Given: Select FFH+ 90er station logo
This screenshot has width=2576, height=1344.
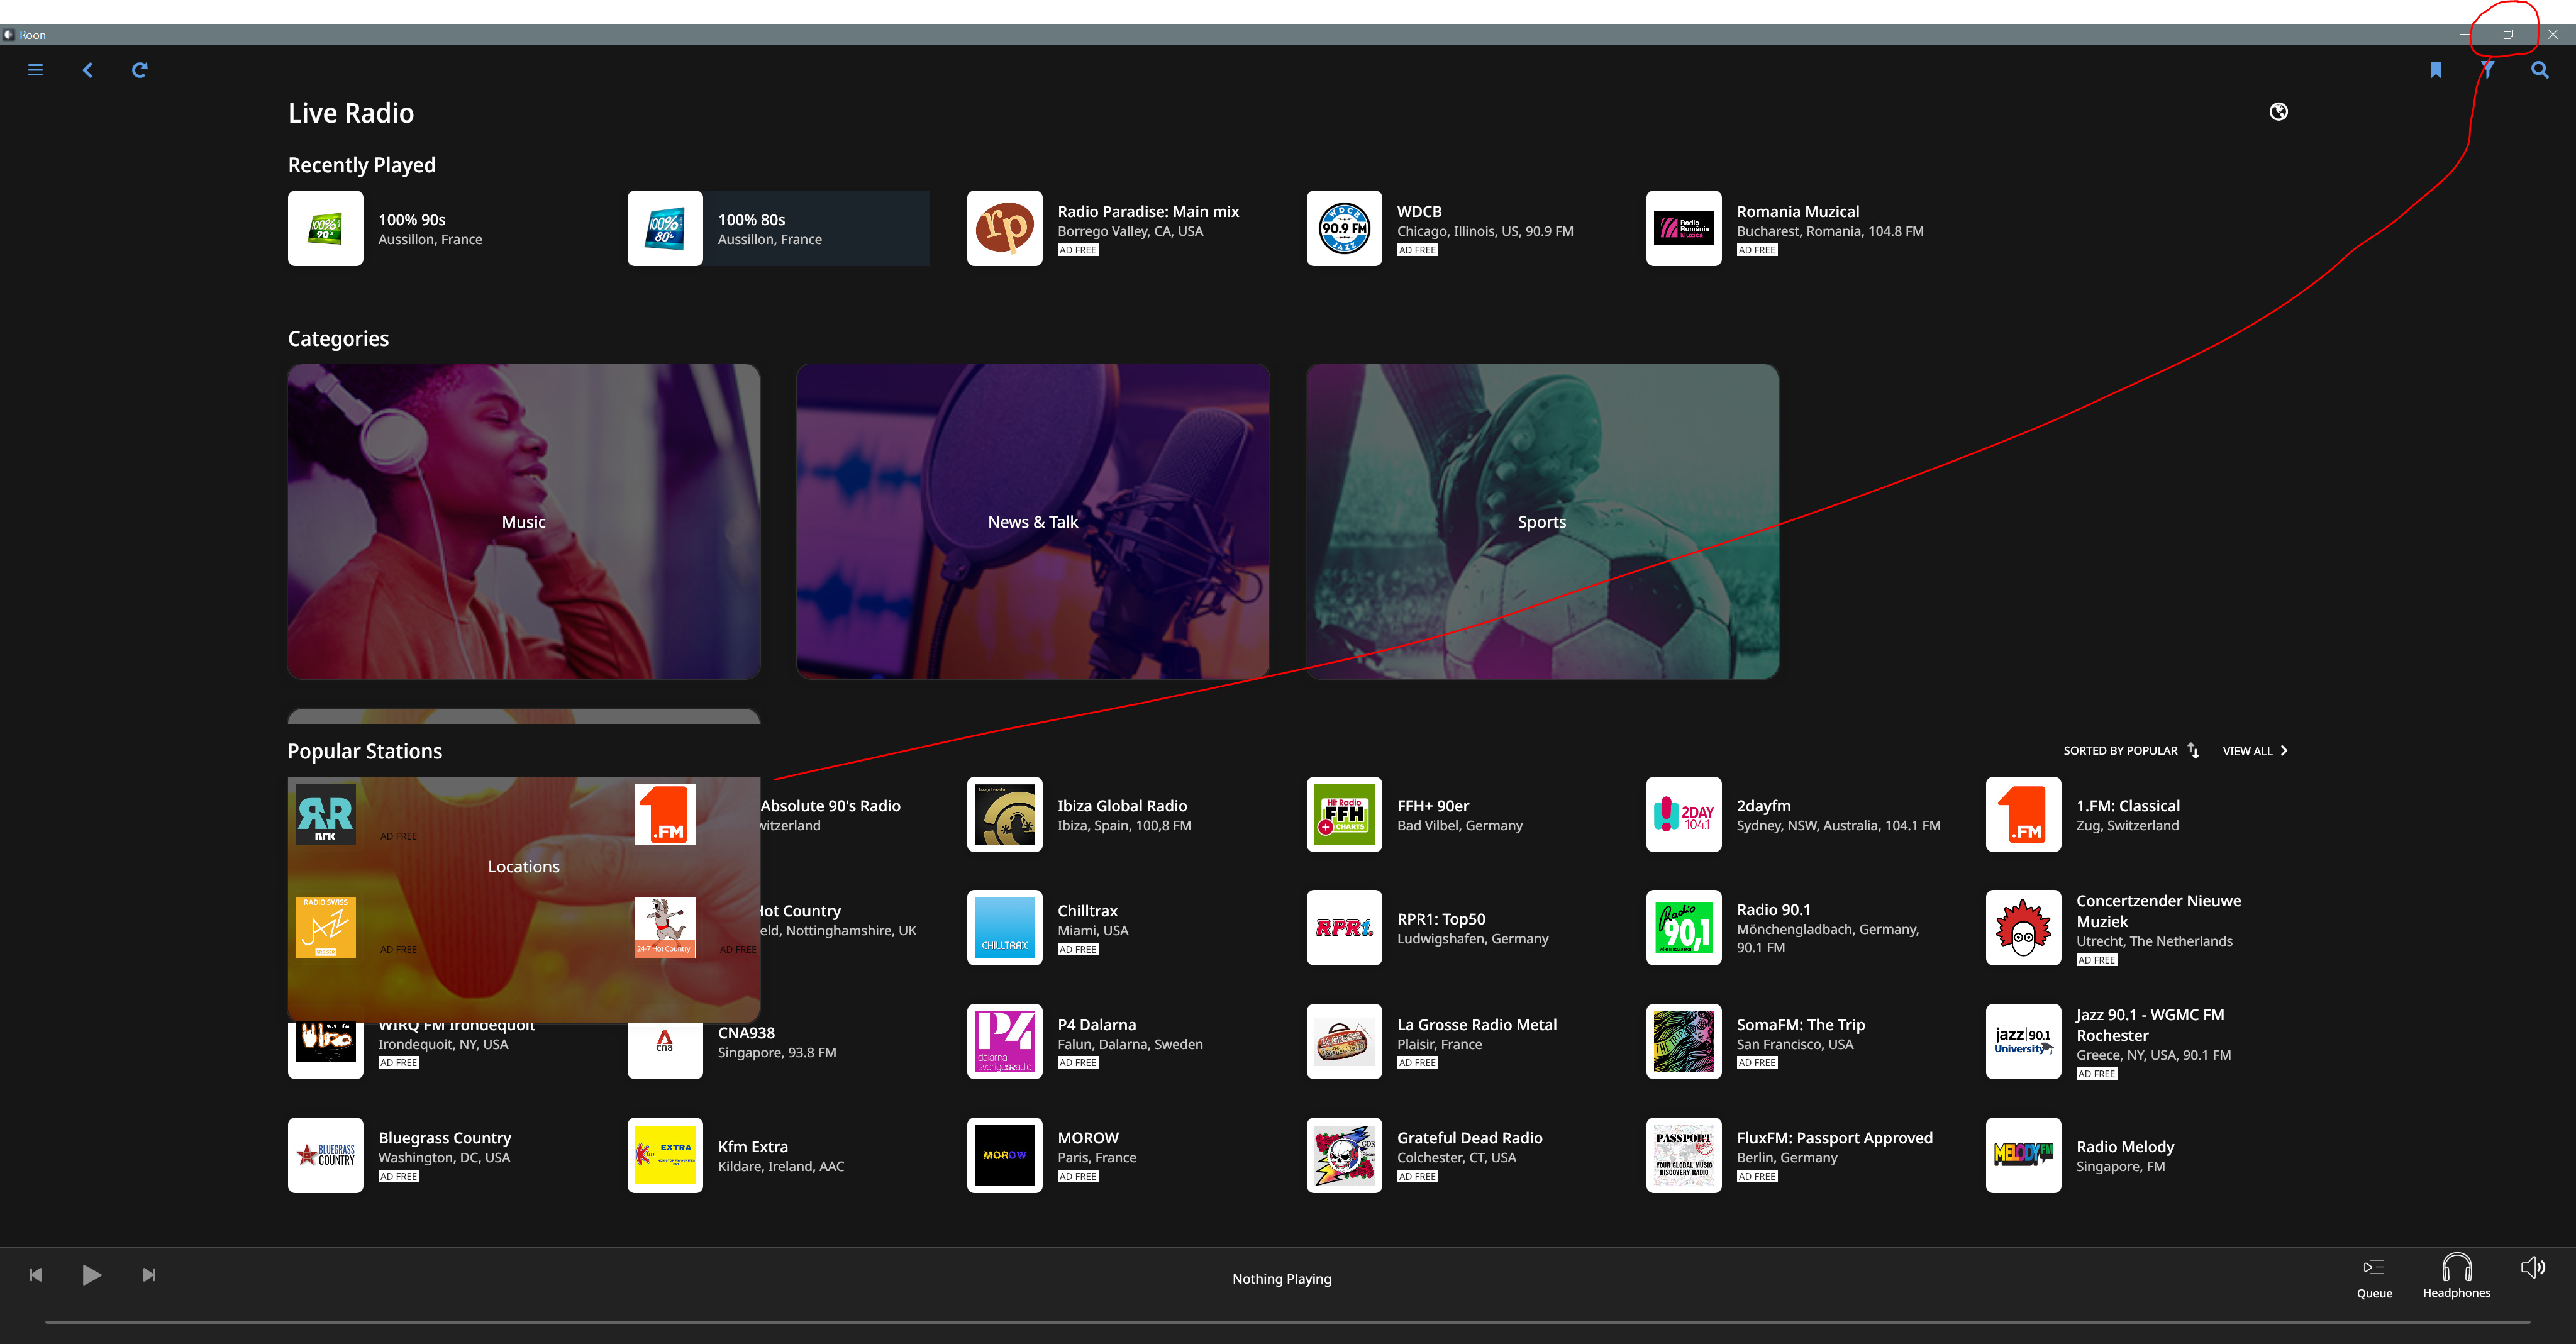Looking at the screenshot, I should pos(1344,815).
